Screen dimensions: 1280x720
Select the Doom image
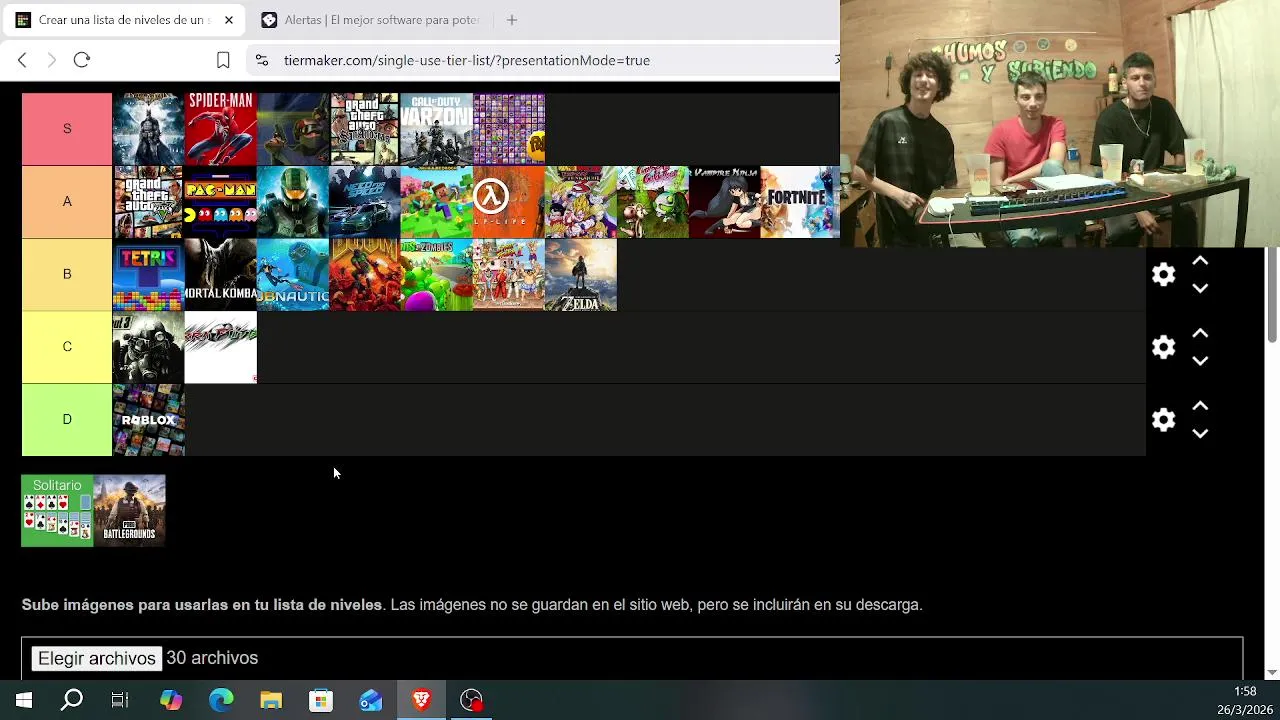[365, 275]
